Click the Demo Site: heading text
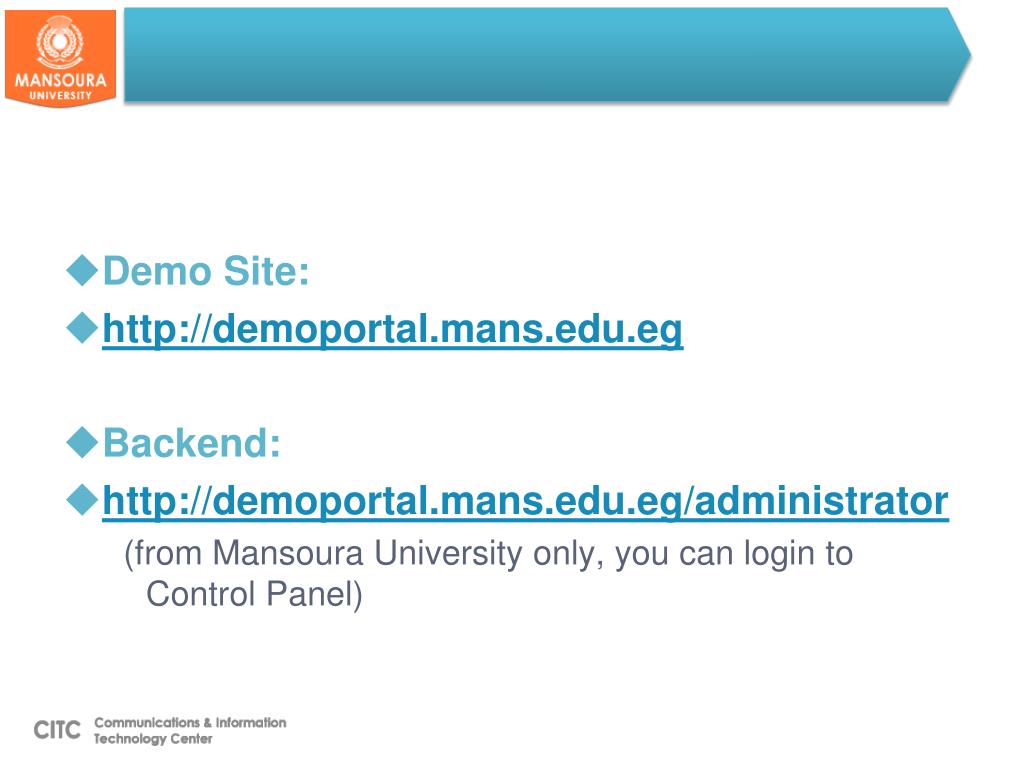Viewport: 1024px width, 768px height. [x=206, y=271]
